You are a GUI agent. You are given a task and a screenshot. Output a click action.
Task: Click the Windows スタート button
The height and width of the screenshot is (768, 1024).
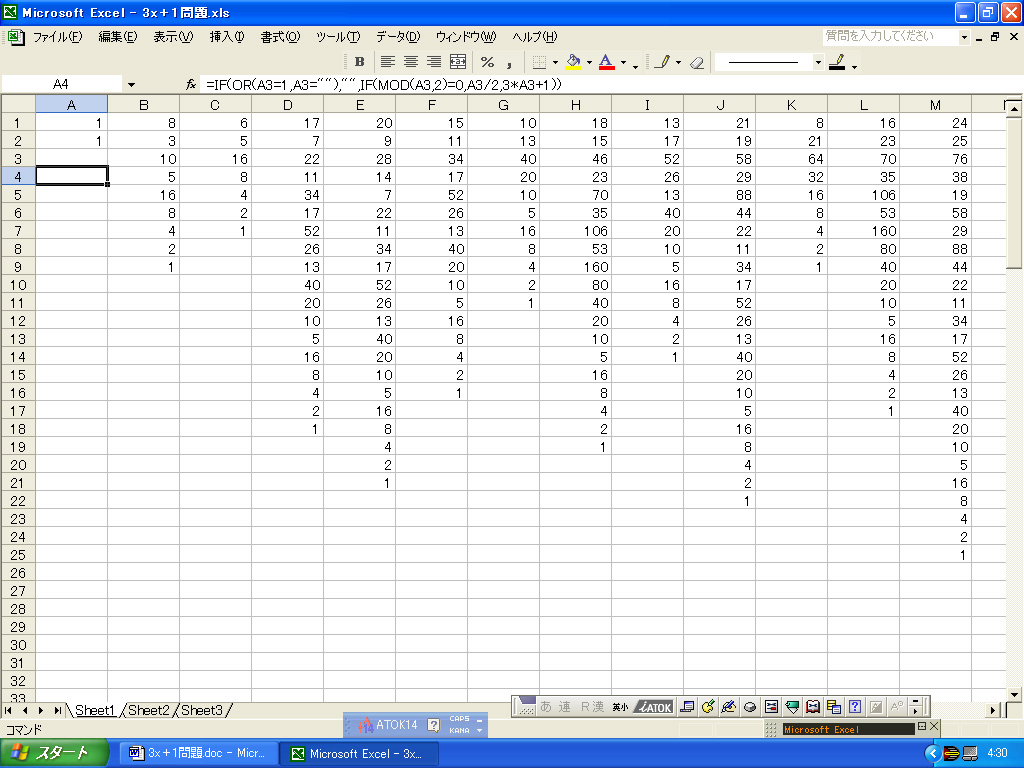point(54,753)
